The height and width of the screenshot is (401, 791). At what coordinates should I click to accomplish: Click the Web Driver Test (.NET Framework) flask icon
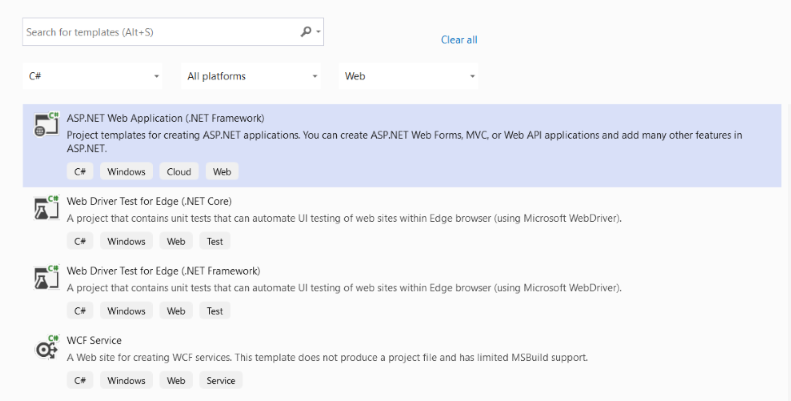[x=46, y=277]
